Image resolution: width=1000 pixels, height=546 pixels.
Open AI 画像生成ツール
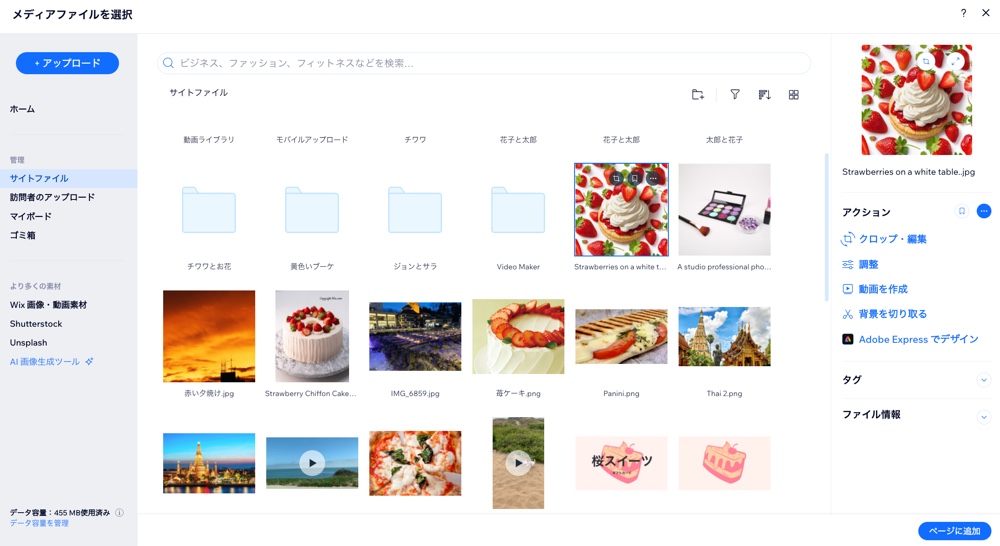click(x=51, y=362)
